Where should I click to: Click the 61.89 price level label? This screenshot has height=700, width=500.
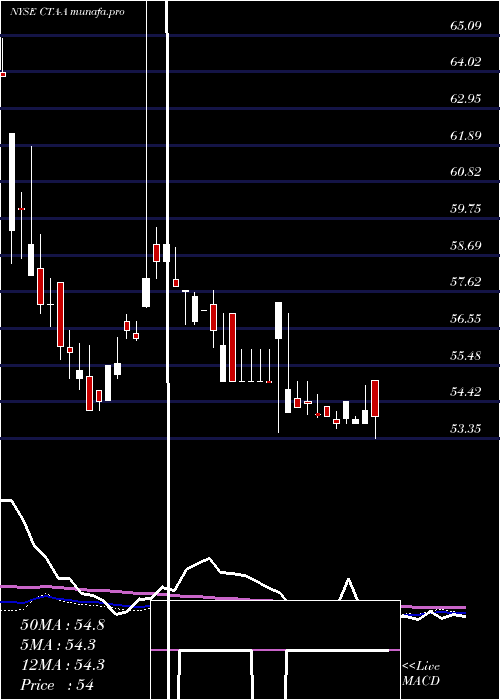[466, 135]
